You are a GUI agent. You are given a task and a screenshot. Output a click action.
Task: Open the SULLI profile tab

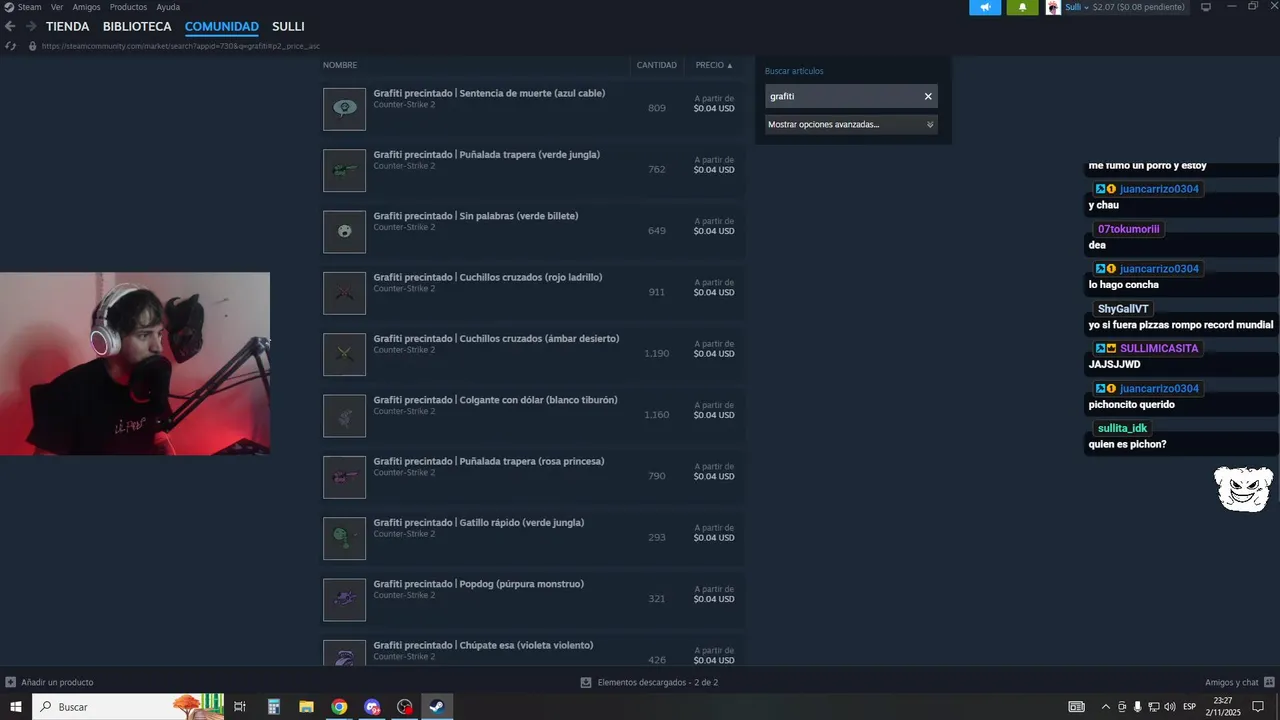[x=288, y=26]
